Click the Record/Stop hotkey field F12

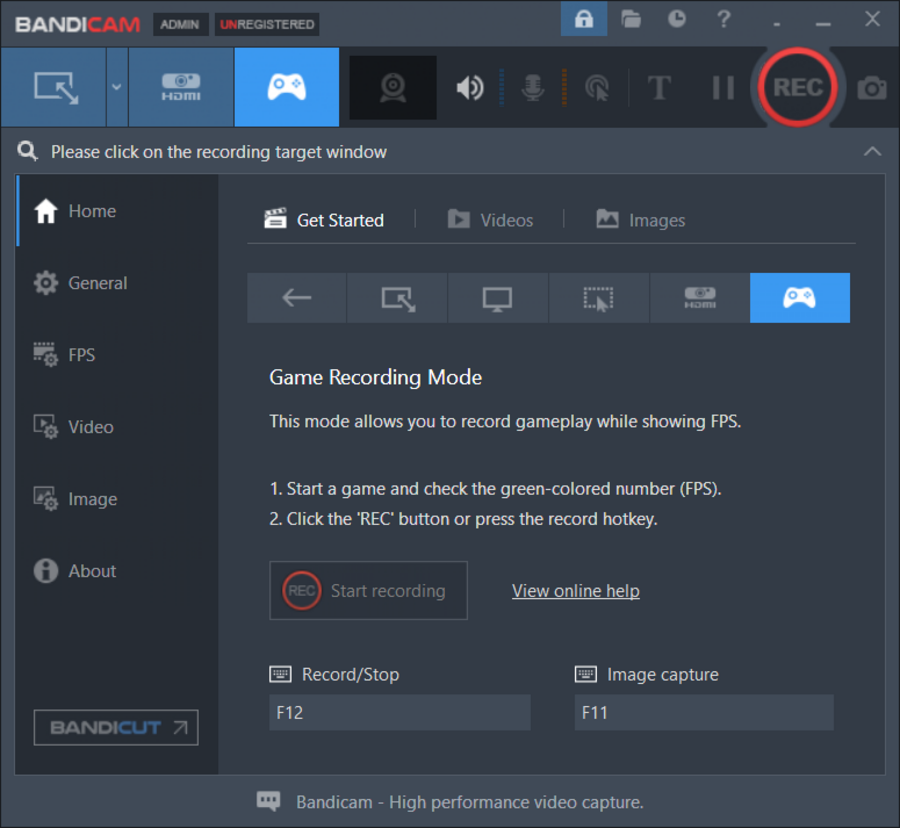coord(400,713)
